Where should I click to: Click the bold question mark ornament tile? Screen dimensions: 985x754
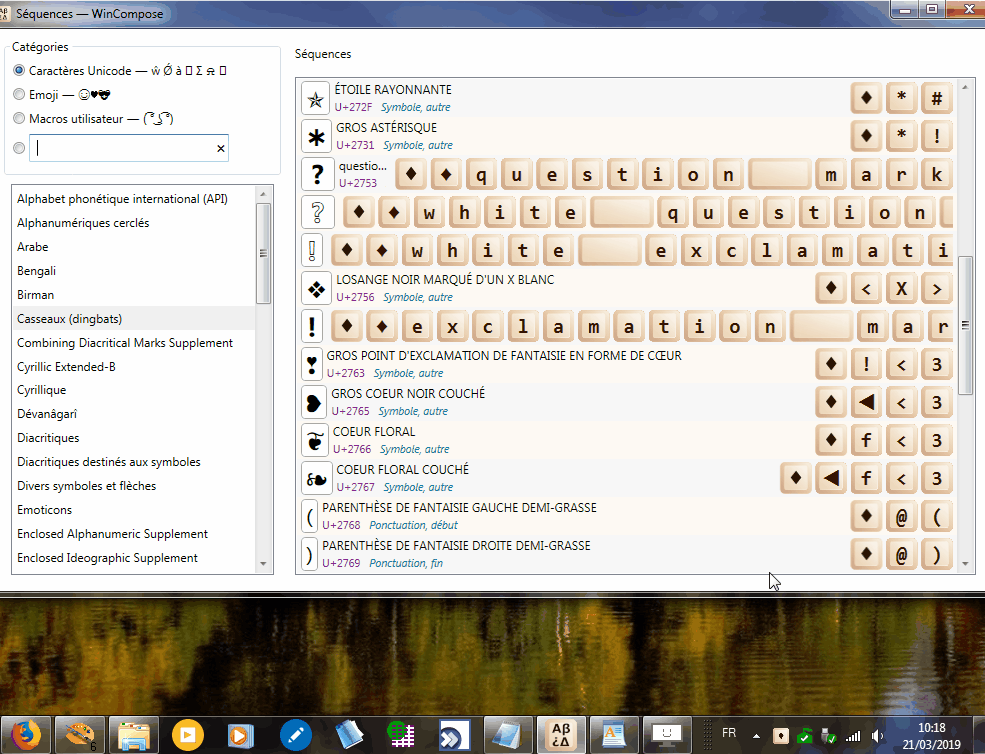click(317, 175)
